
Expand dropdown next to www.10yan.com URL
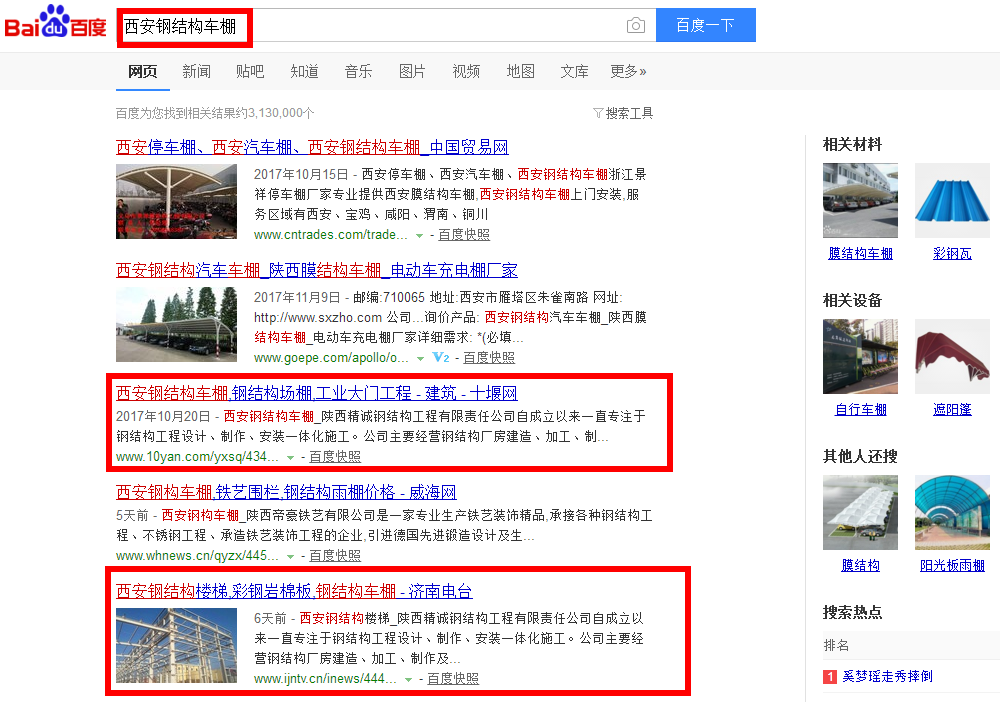[290, 457]
